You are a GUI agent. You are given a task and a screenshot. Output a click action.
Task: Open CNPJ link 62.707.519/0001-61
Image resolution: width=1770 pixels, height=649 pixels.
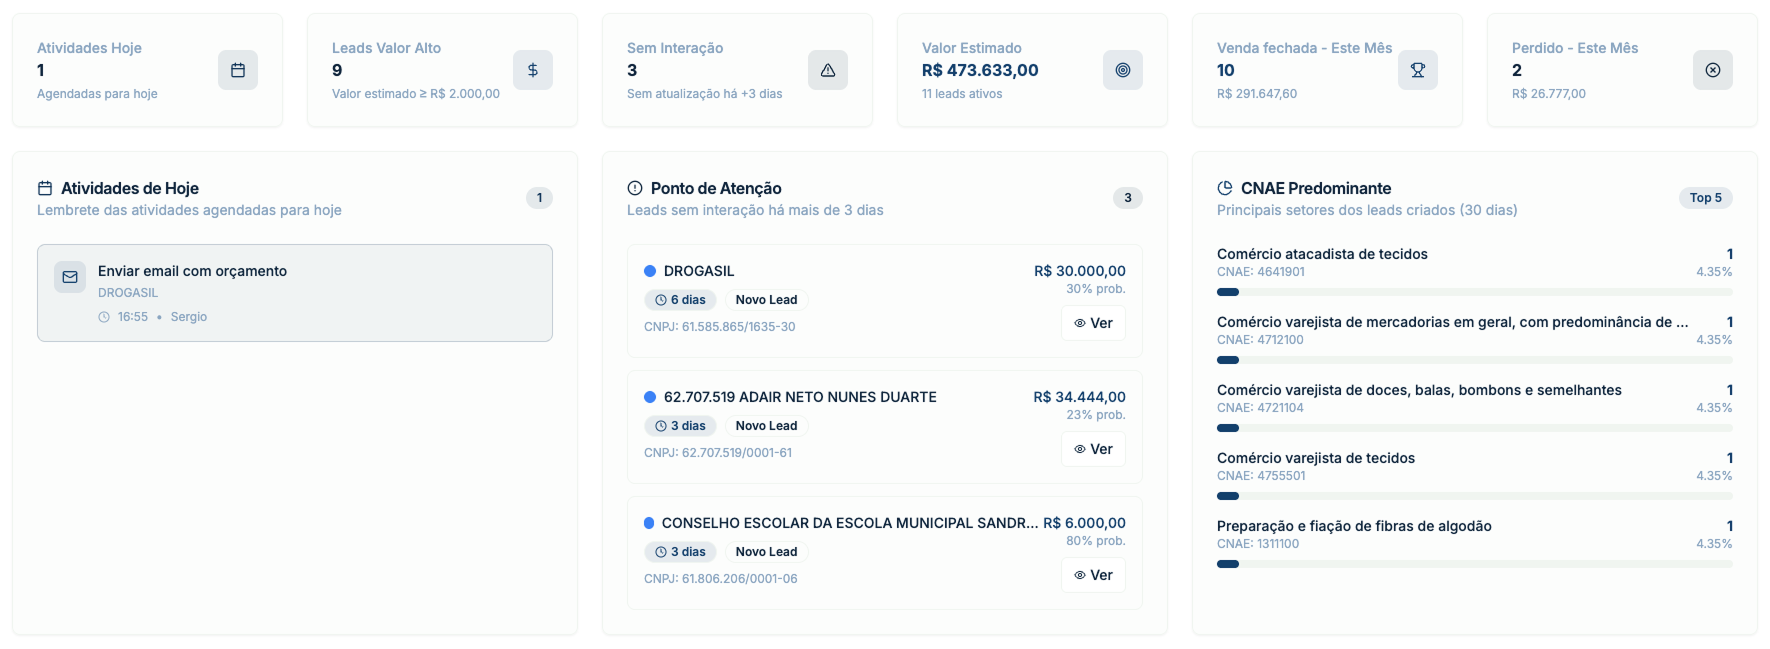[719, 452]
